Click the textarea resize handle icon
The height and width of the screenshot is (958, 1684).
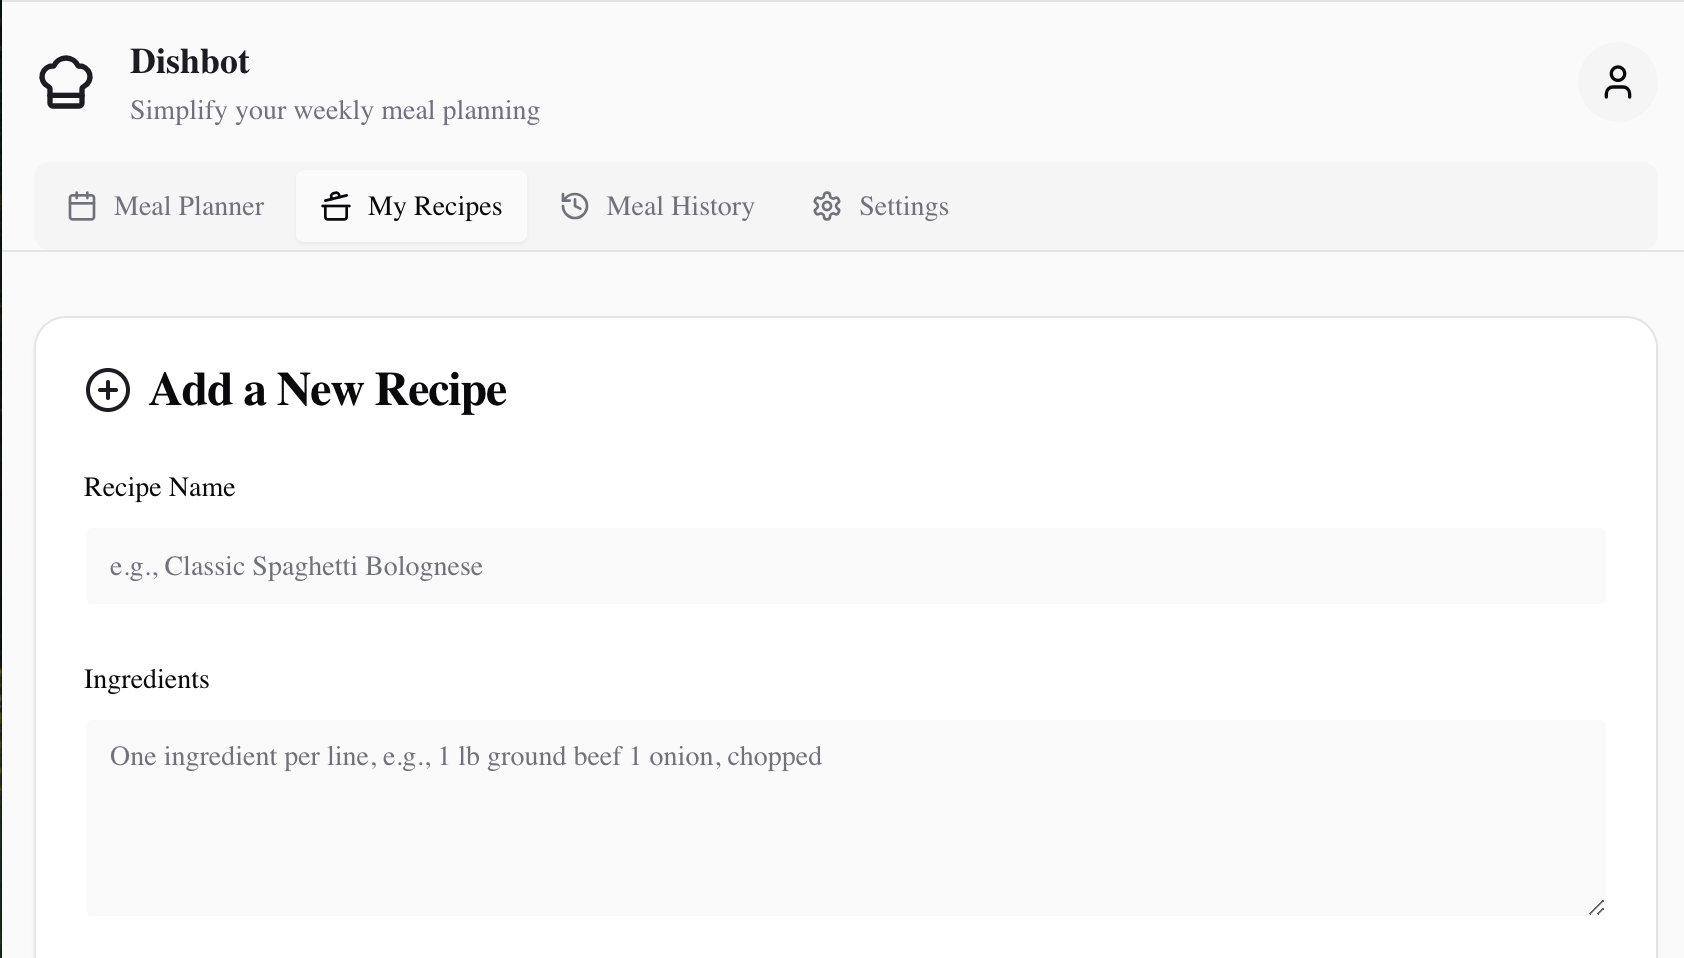coord(1598,909)
